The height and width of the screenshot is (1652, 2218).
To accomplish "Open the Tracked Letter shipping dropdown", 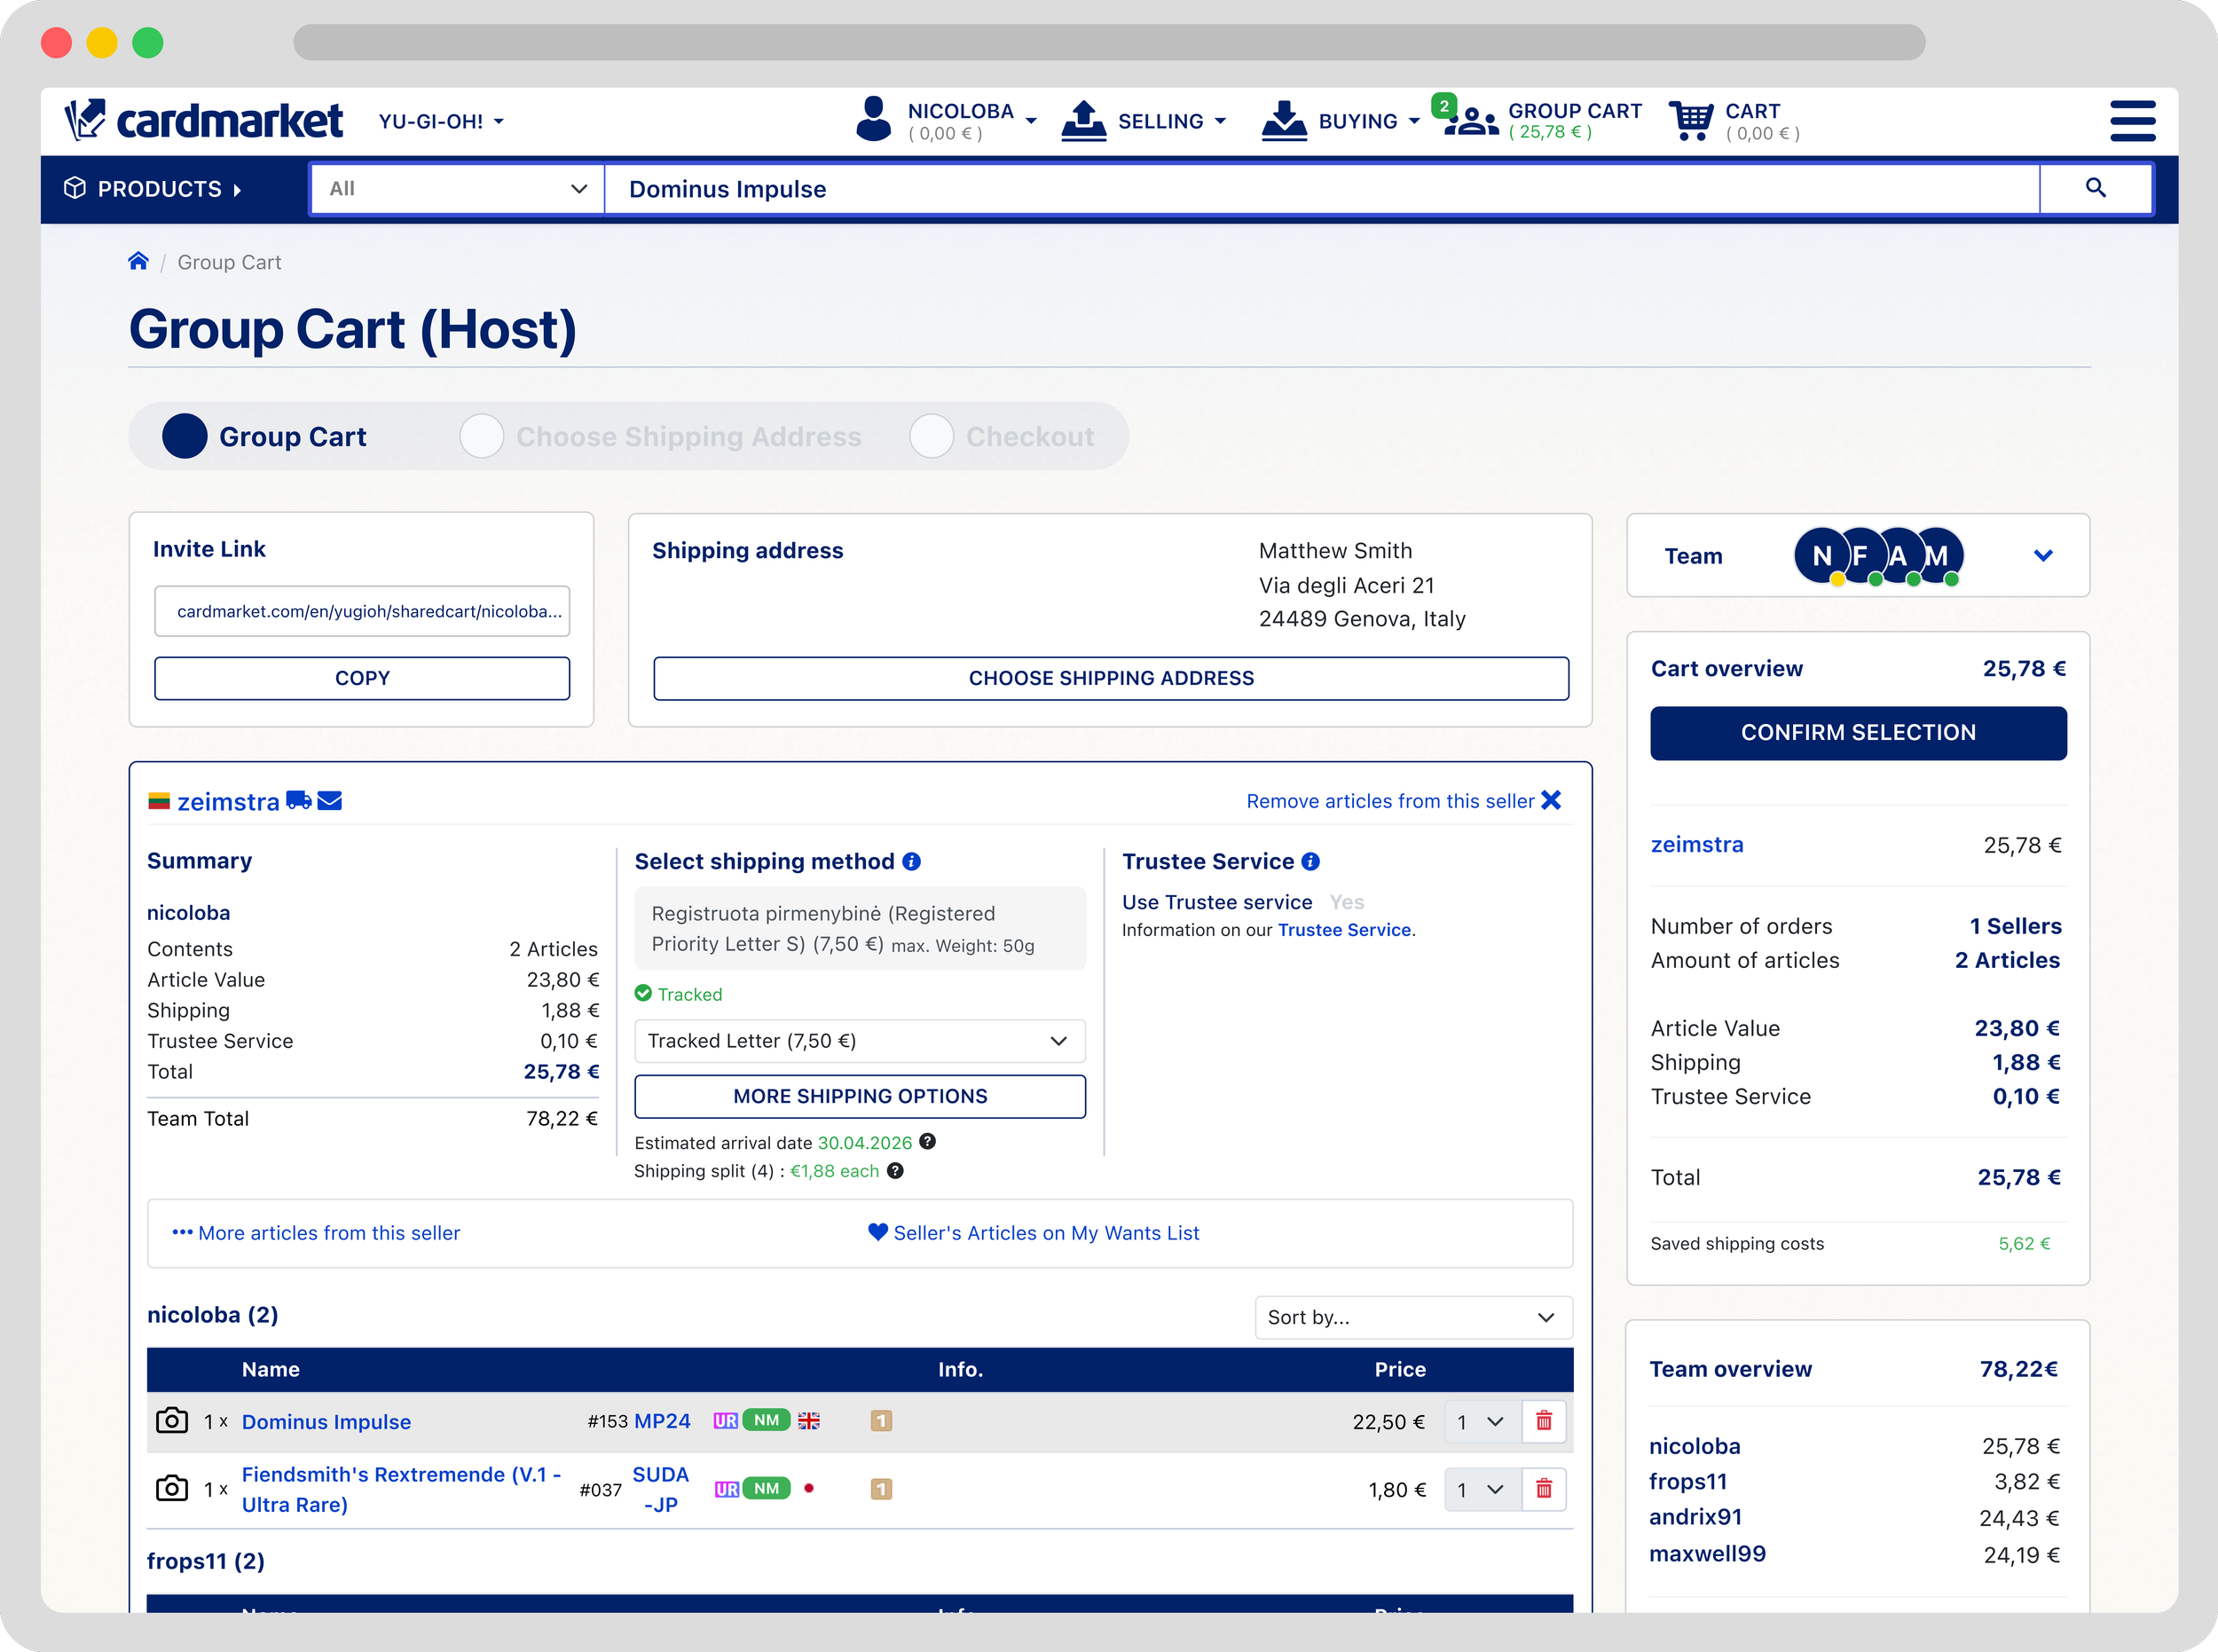I will 858,1041.
